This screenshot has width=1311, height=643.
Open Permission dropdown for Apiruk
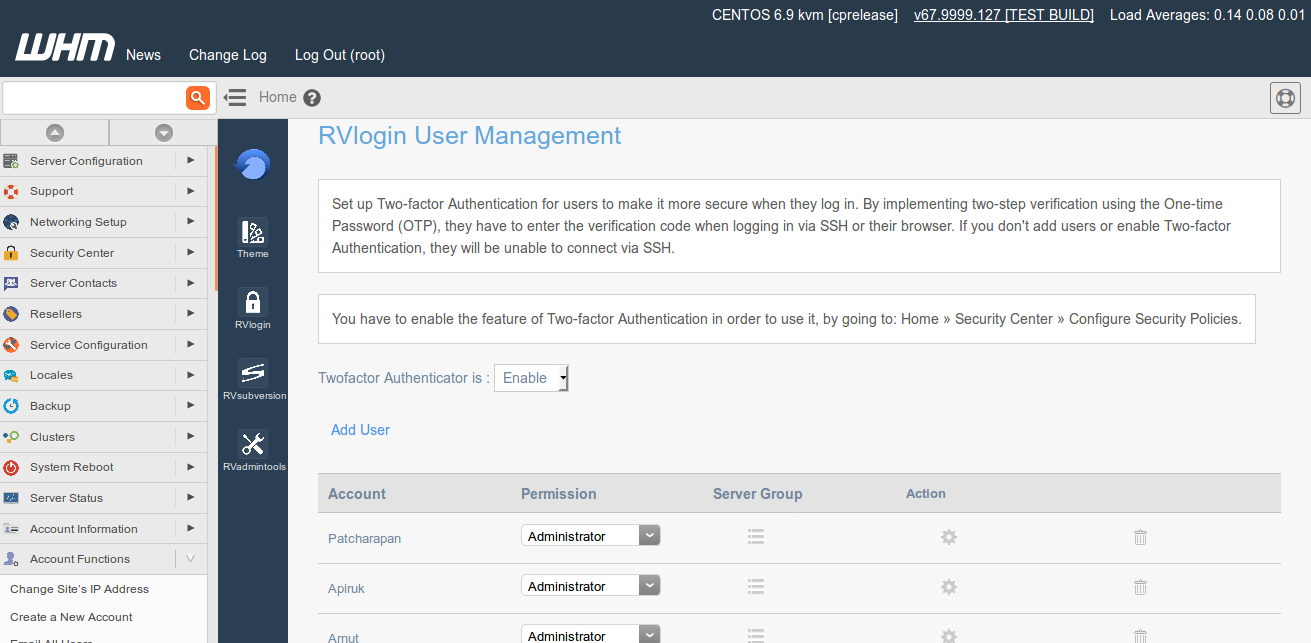tap(590, 586)
